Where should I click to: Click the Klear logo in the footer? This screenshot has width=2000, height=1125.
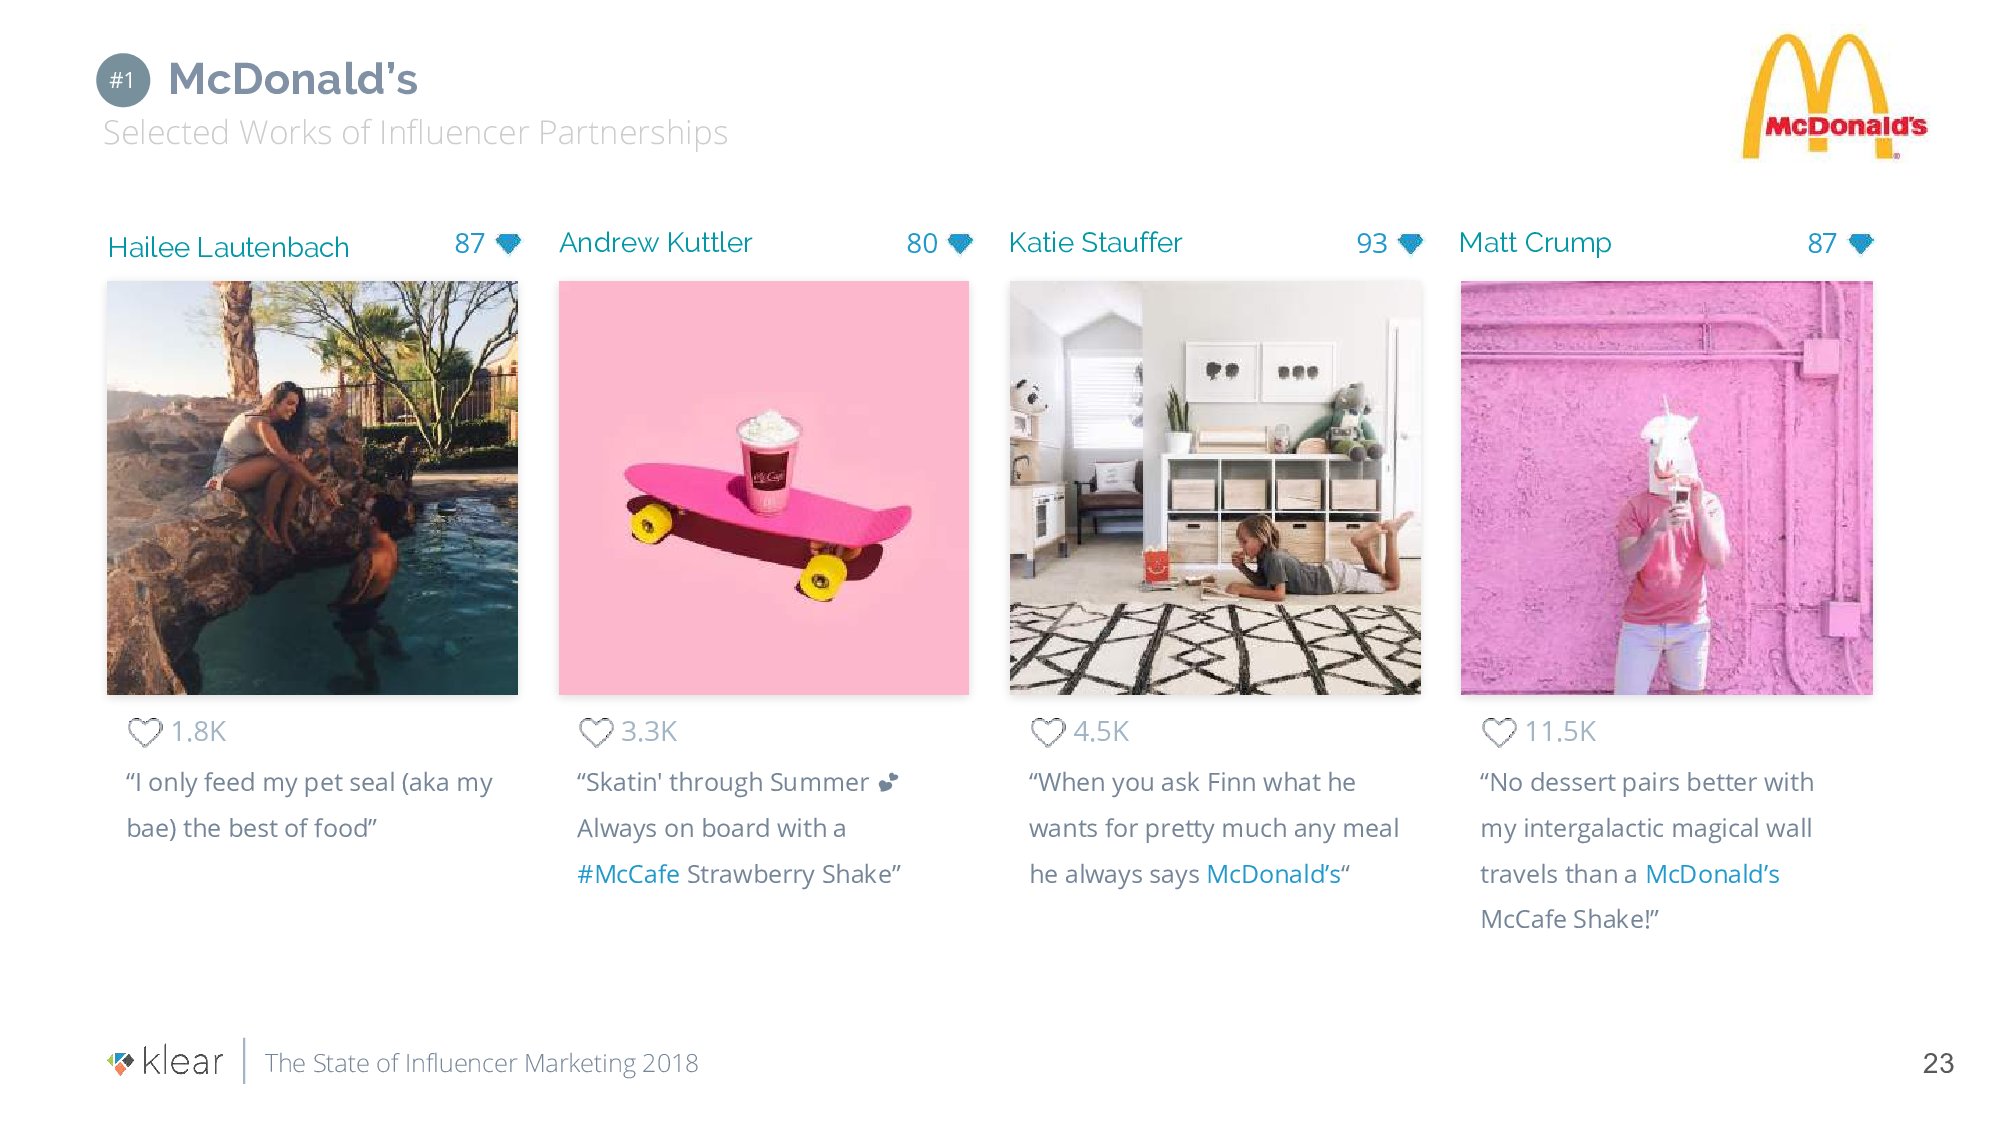(166, 1062)
